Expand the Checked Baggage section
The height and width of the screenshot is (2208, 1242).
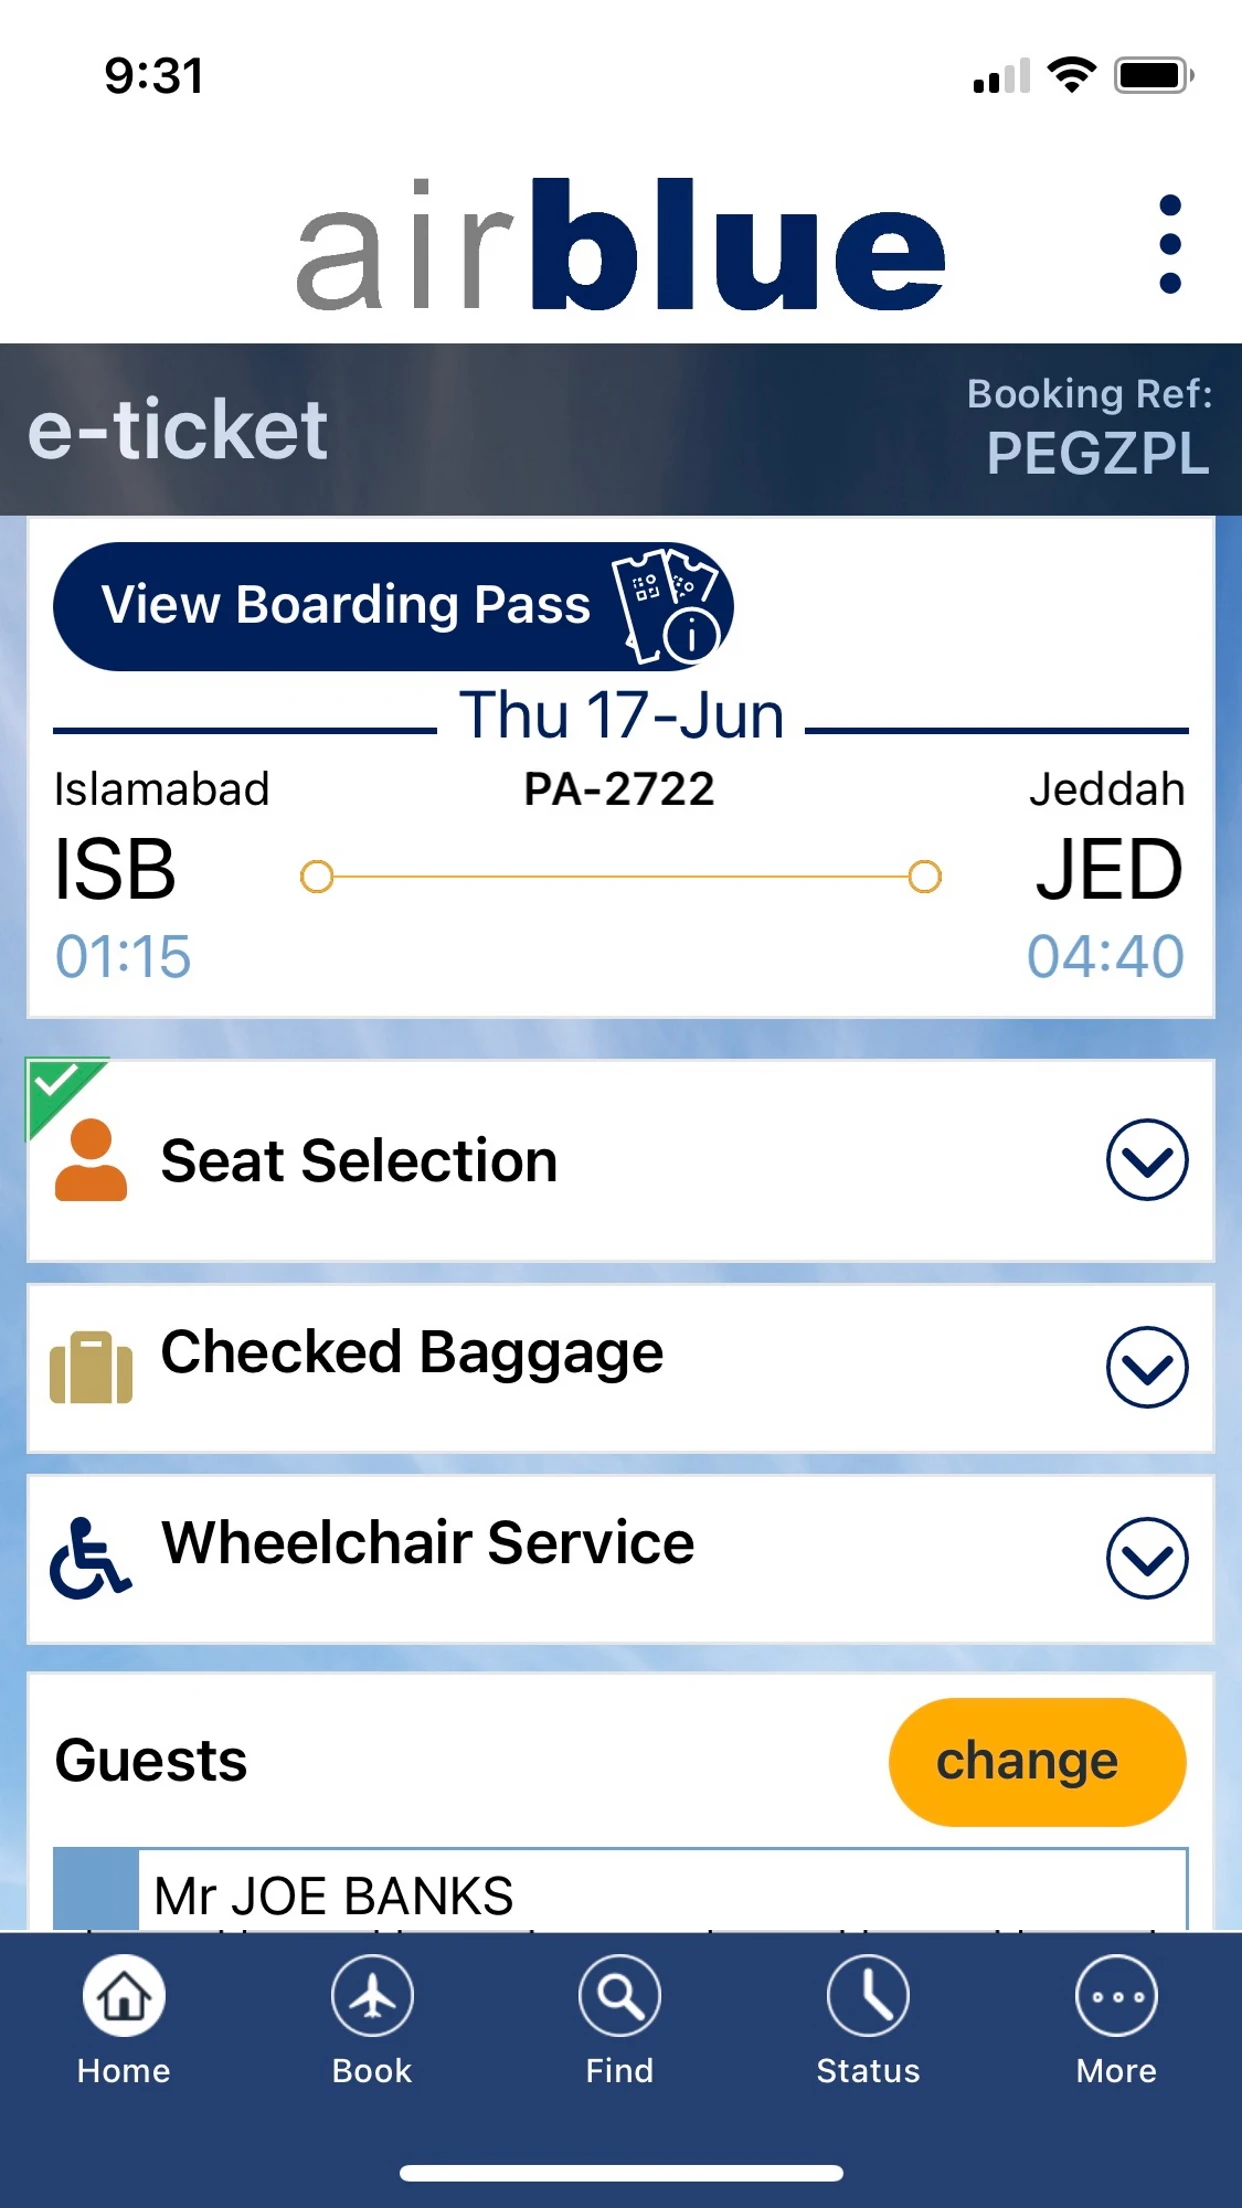1147,1367
